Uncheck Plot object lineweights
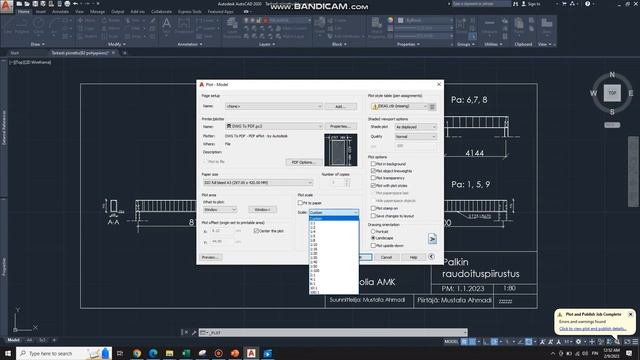 click(x=373, y=171)
